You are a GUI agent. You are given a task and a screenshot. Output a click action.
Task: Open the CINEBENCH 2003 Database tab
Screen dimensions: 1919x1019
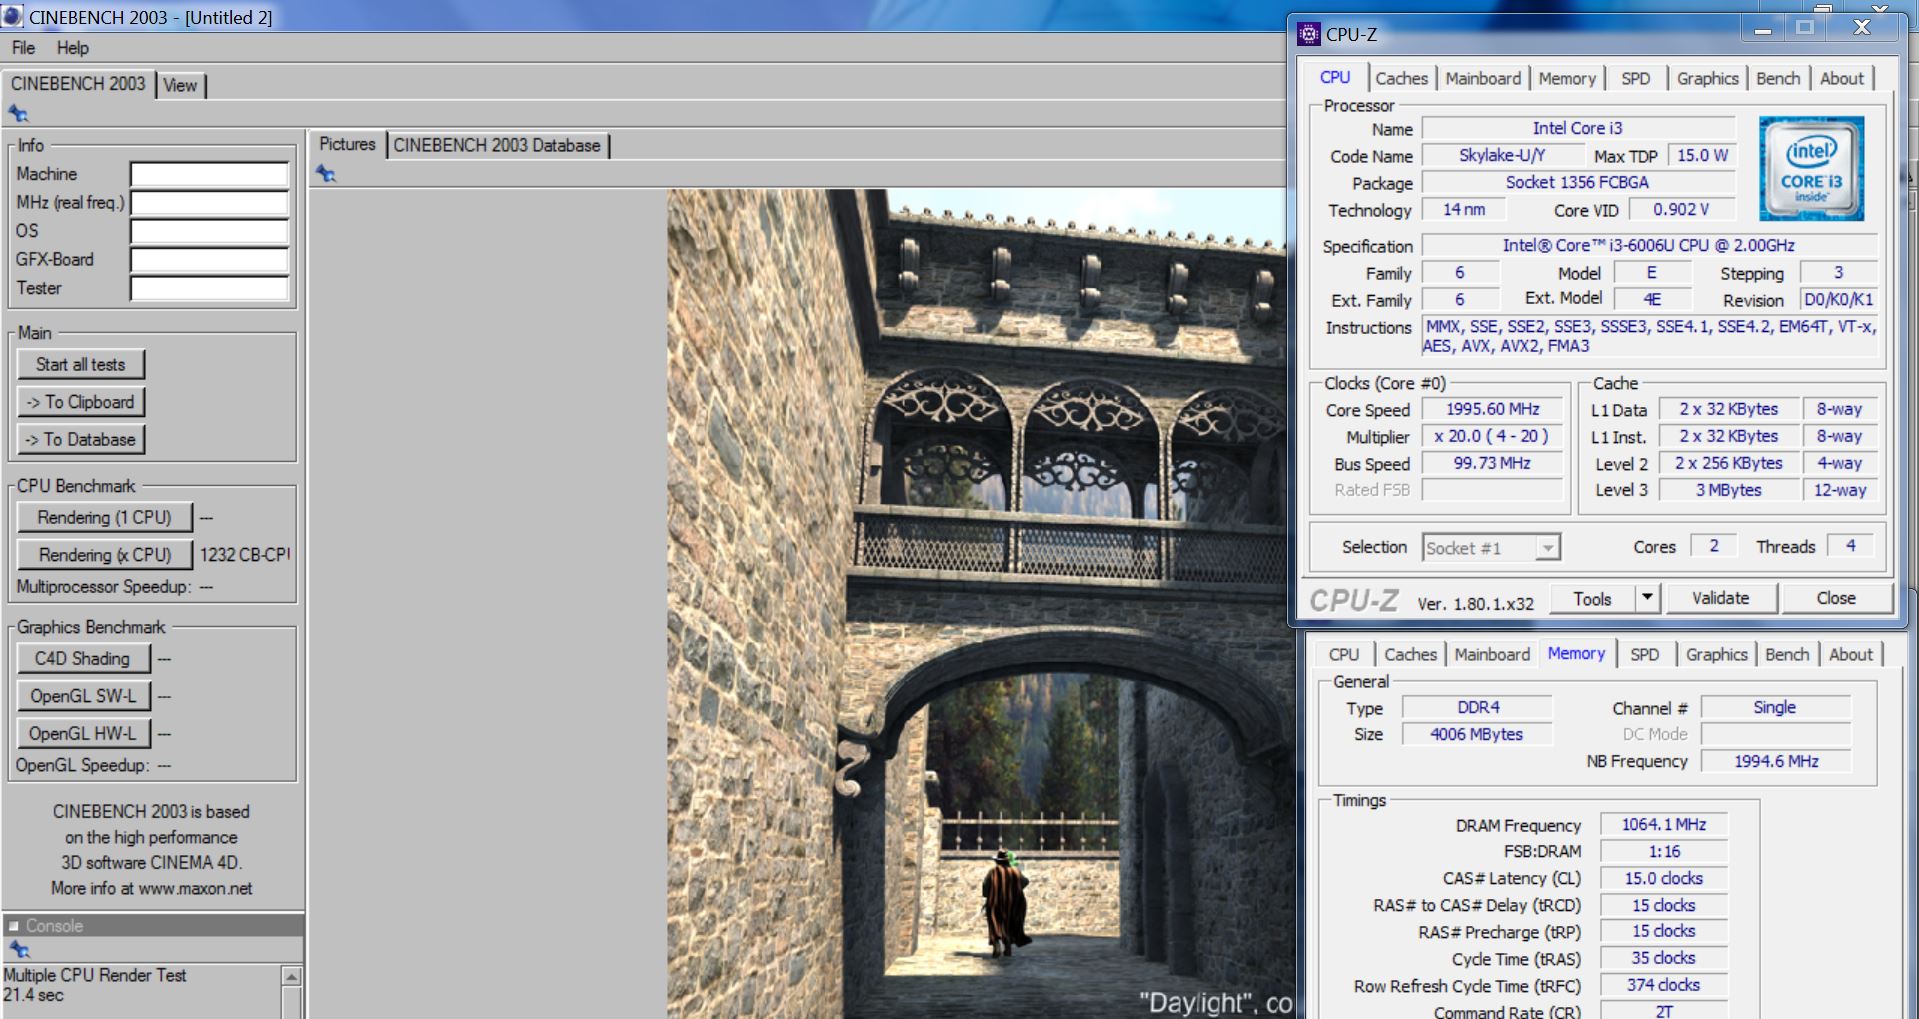click(x=497, y=145)
